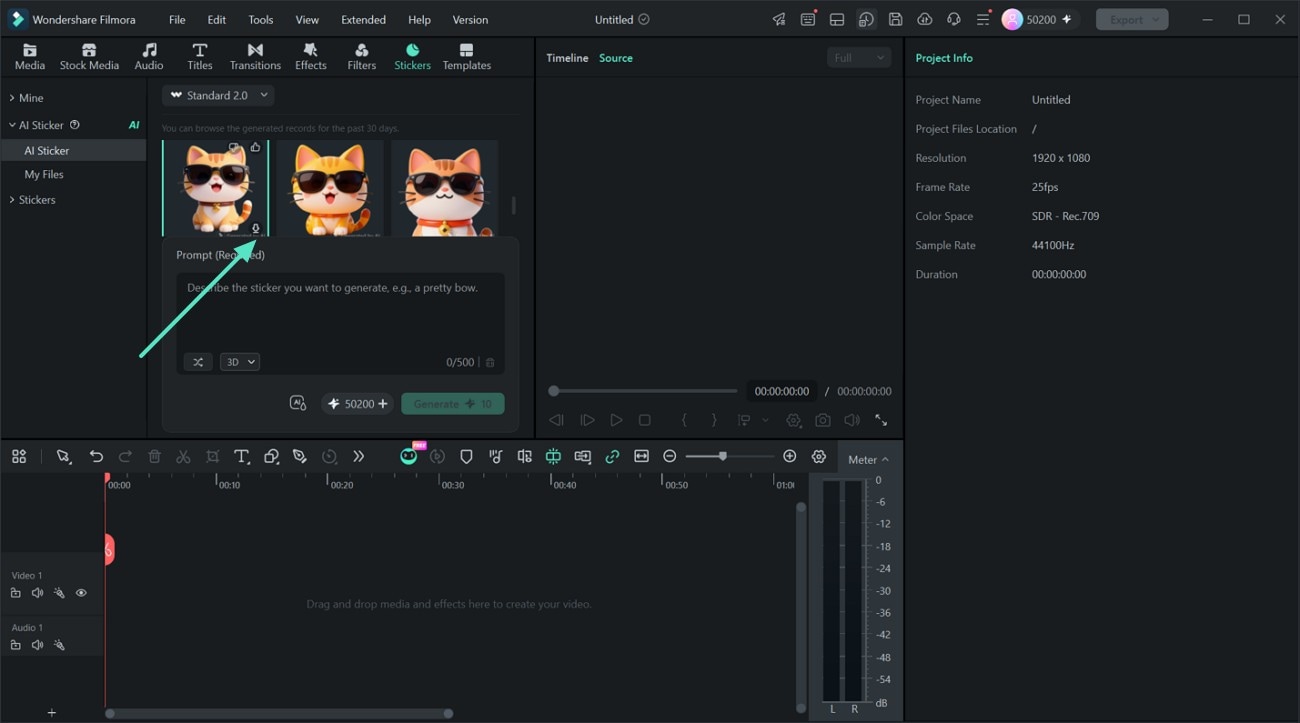Screen dimensions: 1300x723
Task: Take a snapshot with the camera icon
Action: point(822,421)
